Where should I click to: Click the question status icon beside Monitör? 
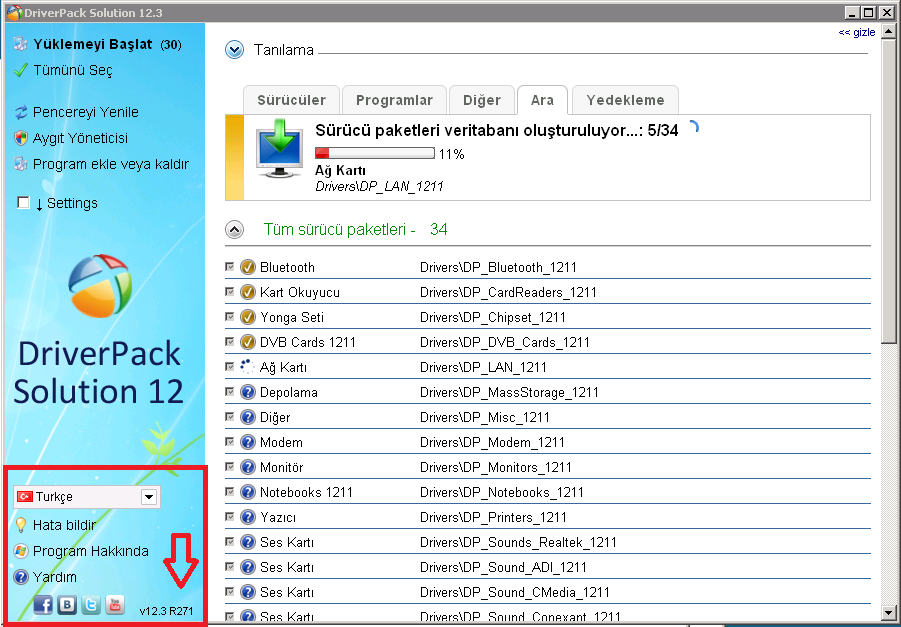[x=248, y=467]
